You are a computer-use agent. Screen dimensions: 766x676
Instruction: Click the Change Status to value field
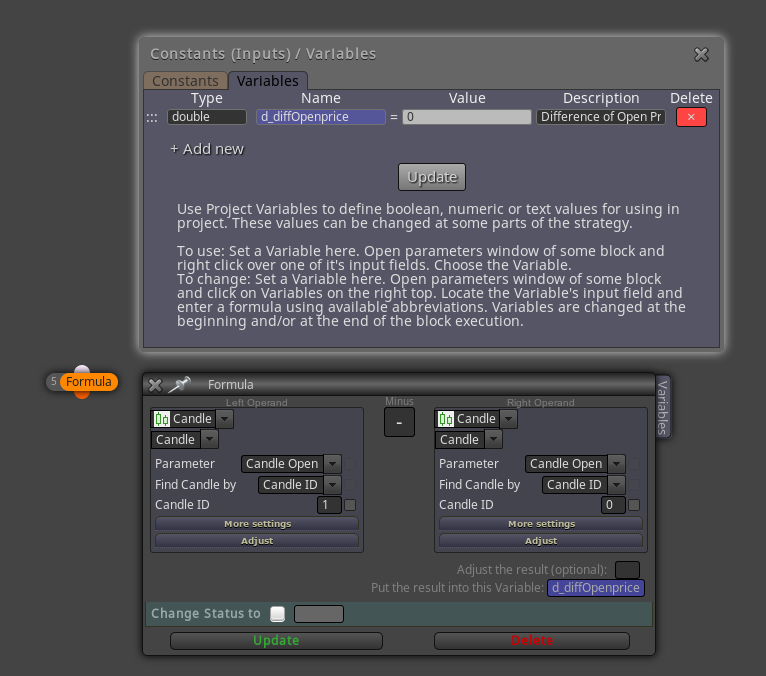click(x=319, y=614)
